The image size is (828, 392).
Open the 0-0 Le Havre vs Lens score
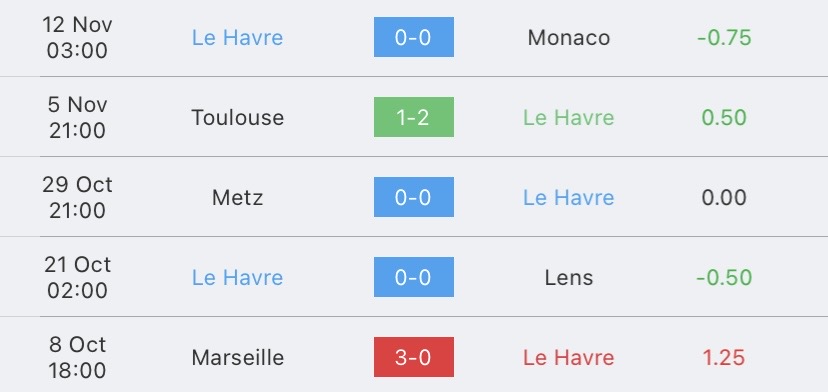click(413, 277)
